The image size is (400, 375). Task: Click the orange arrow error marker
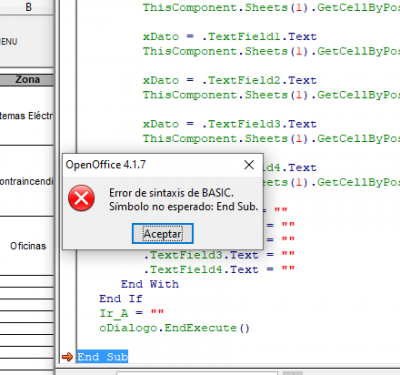[67, 357]
